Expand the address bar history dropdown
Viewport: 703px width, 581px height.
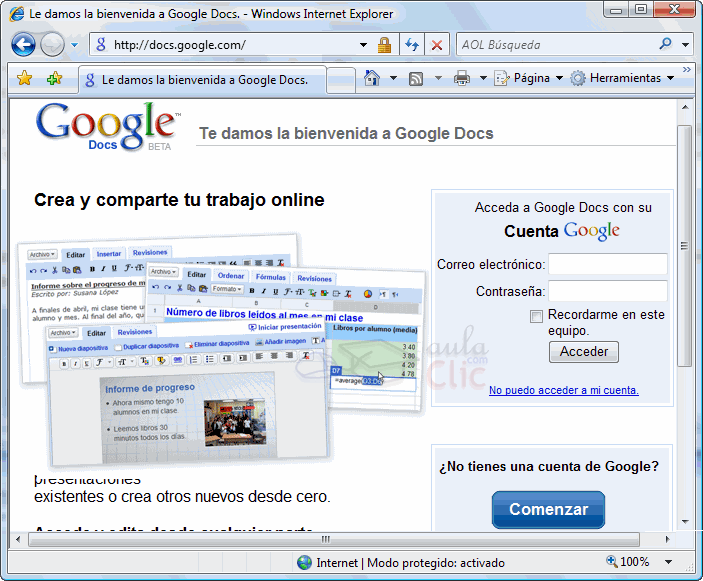pyautogui.click(x=363, y=45)
